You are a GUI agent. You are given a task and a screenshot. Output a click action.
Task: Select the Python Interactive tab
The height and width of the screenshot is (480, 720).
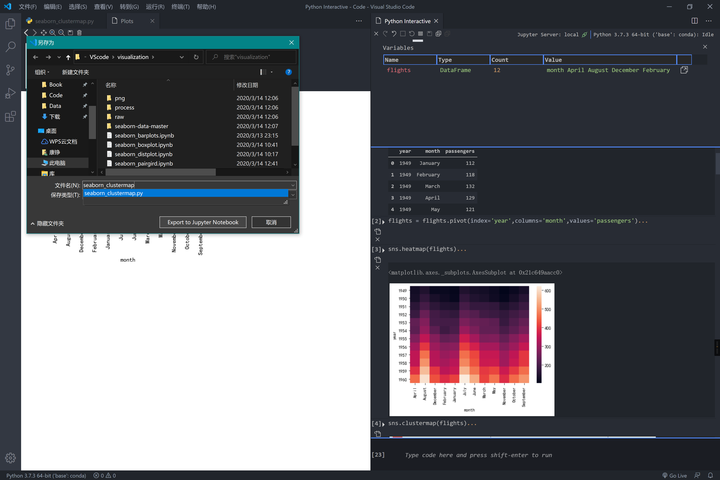[x=407, y=21]
